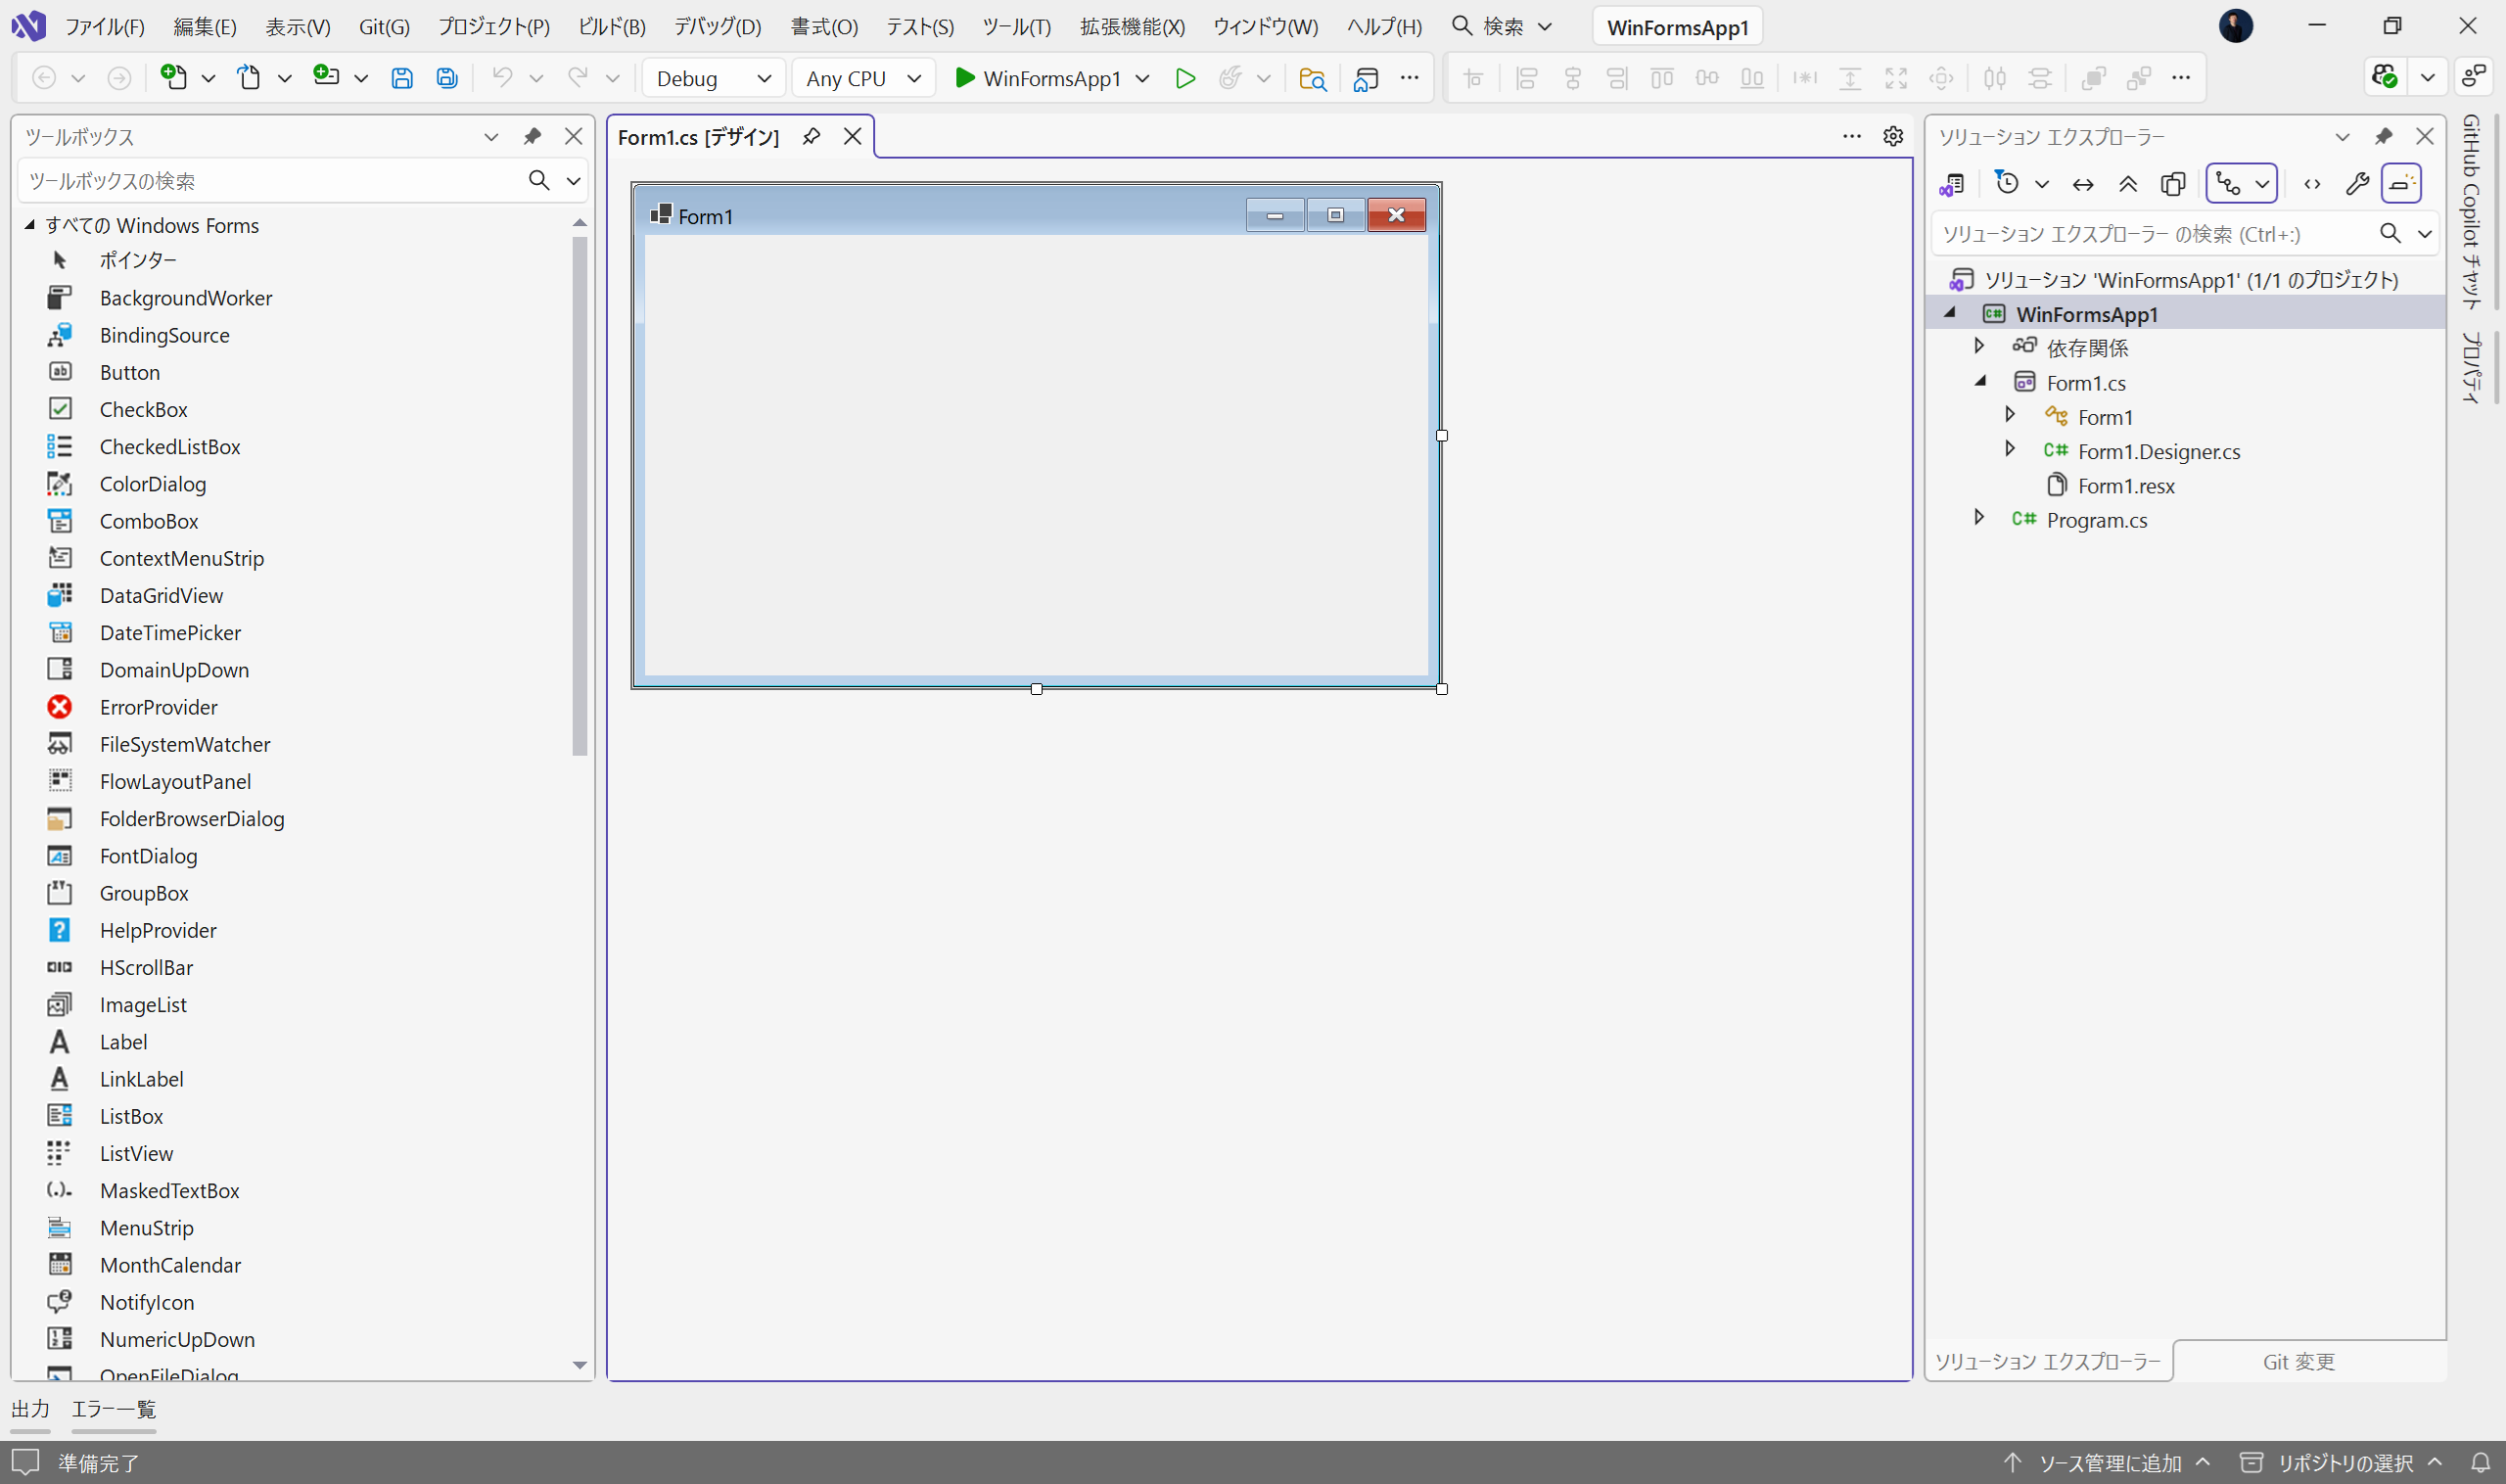The width and height of the screenshot is (2506, 1484).
Task: Click the Save (floppy disk) toolbar icon
Action: coord(401,78)
